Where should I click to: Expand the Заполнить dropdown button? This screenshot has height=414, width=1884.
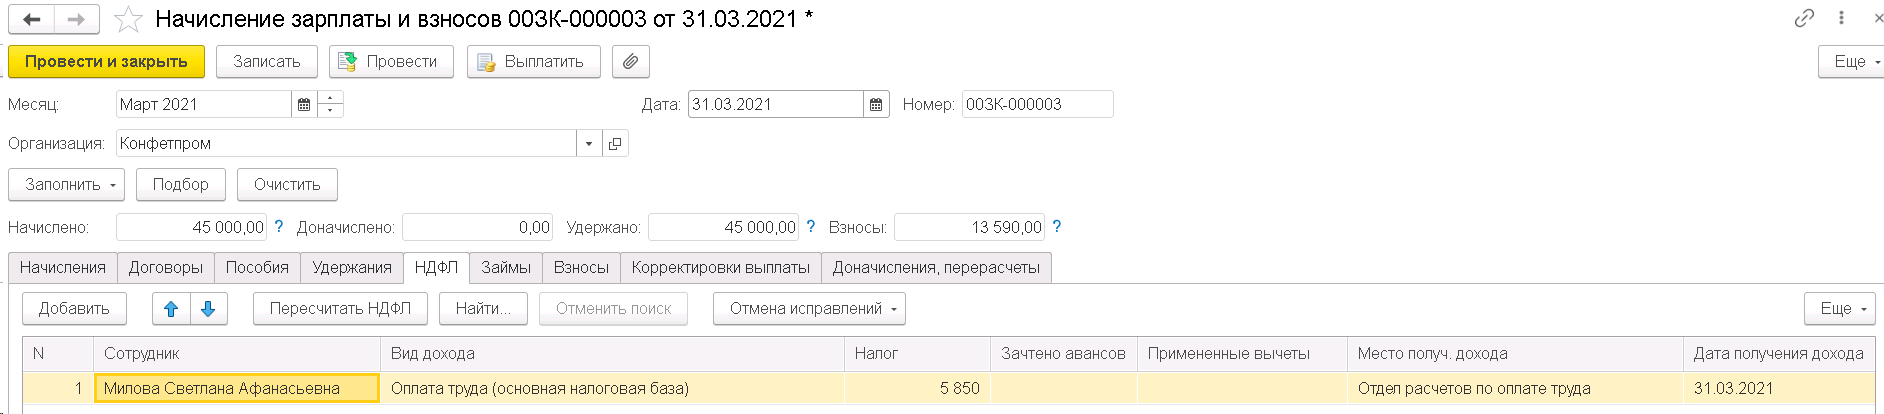point(66,185)
